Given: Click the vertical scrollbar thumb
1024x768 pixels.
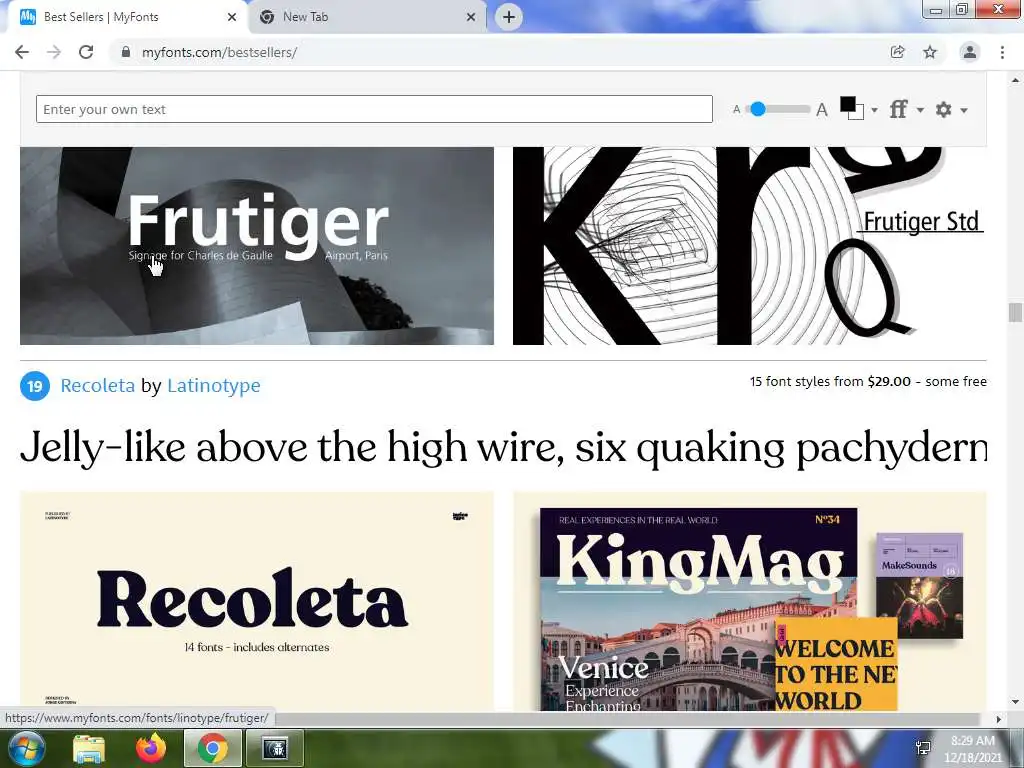Looking at the screenshot, I should (x=1015, y=312).
